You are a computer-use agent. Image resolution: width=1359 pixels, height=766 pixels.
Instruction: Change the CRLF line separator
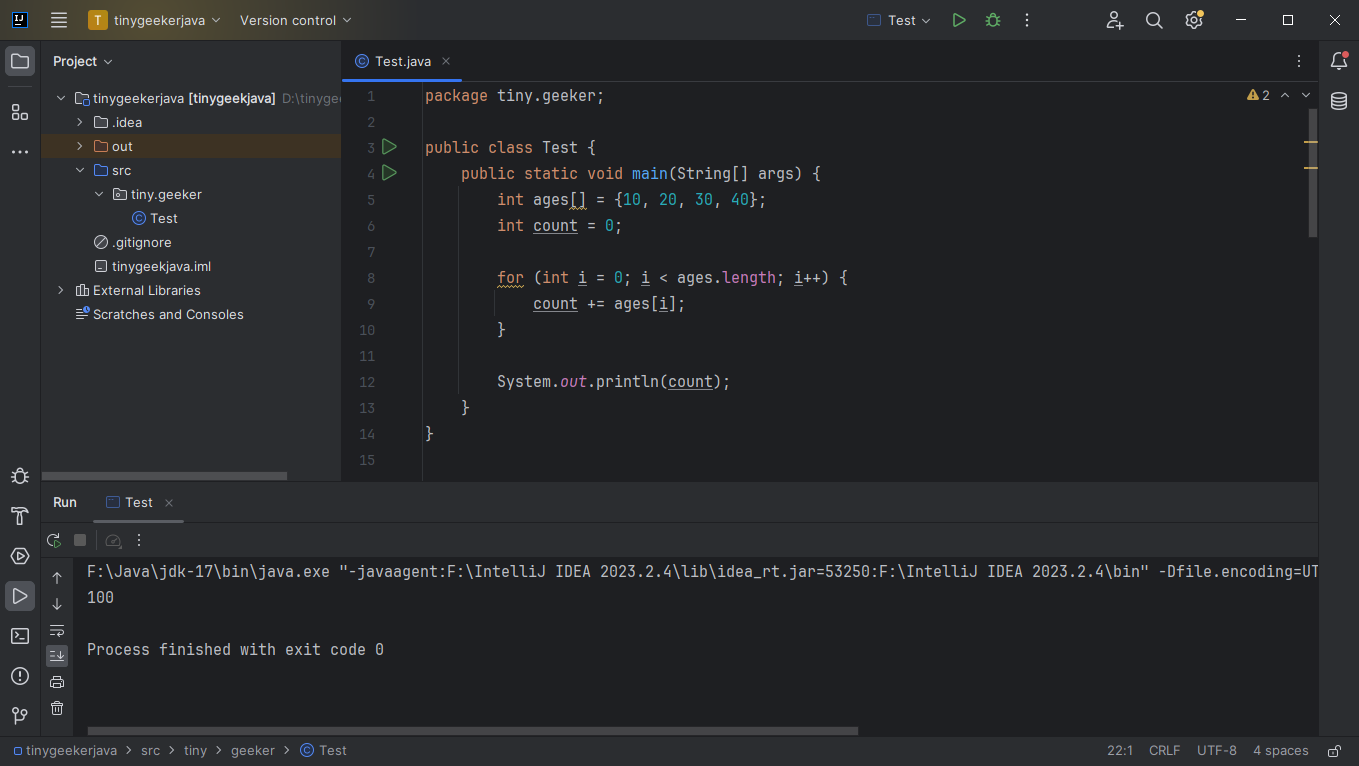[x=1165, y=750]
